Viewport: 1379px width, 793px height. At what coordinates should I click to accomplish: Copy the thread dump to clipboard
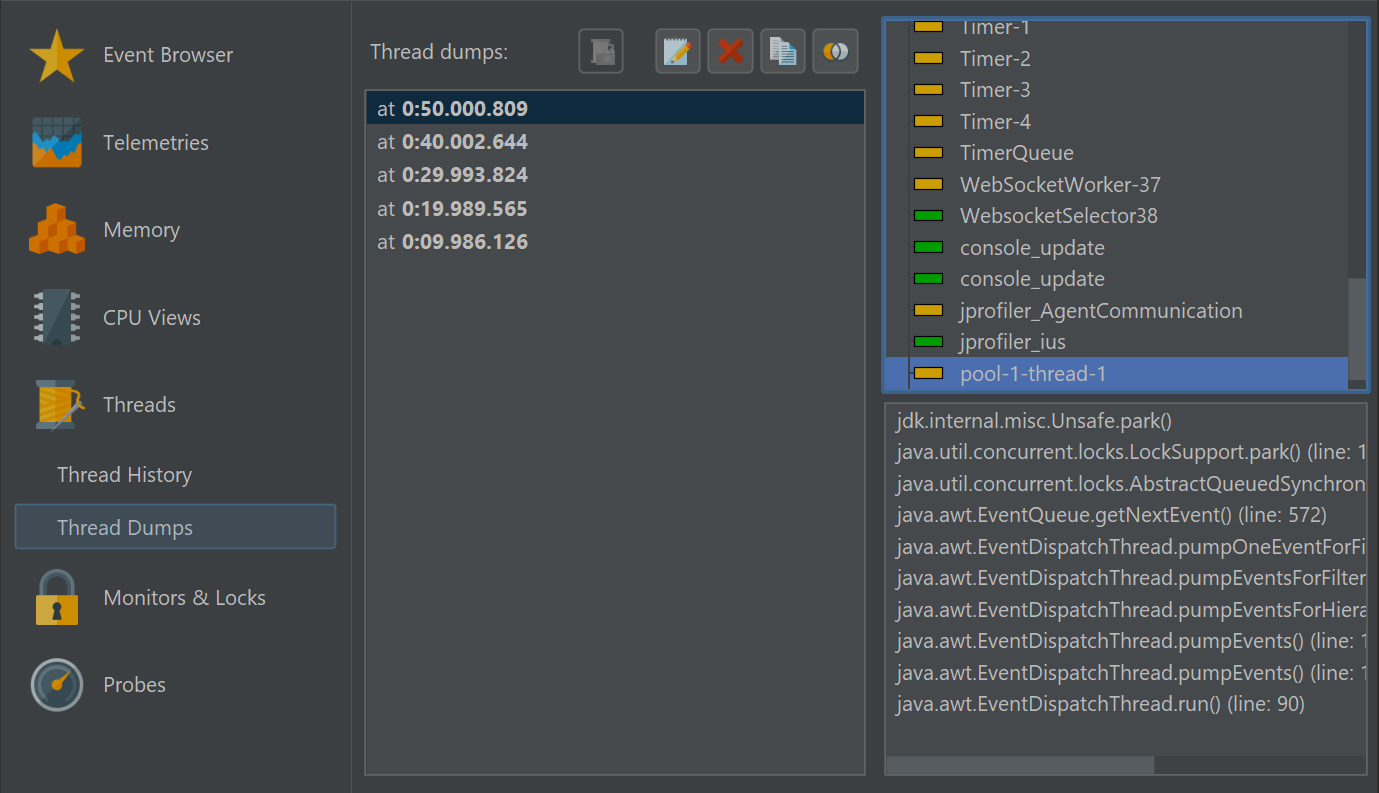click(x=782, y=51)
